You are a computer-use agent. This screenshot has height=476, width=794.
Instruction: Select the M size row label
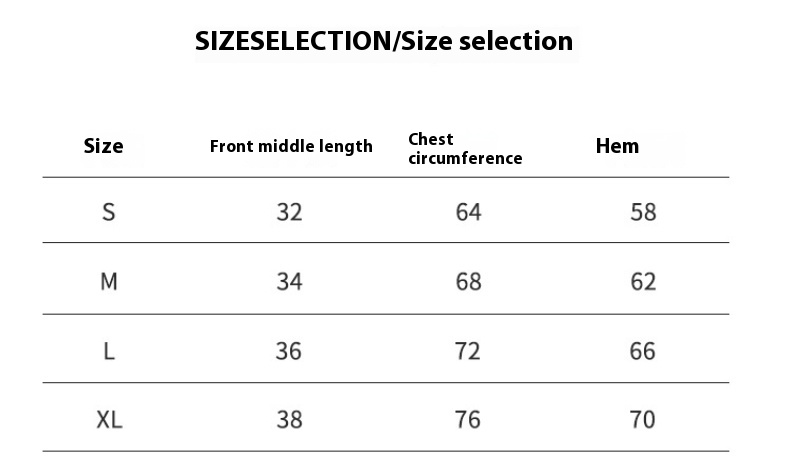coord(109,282)
